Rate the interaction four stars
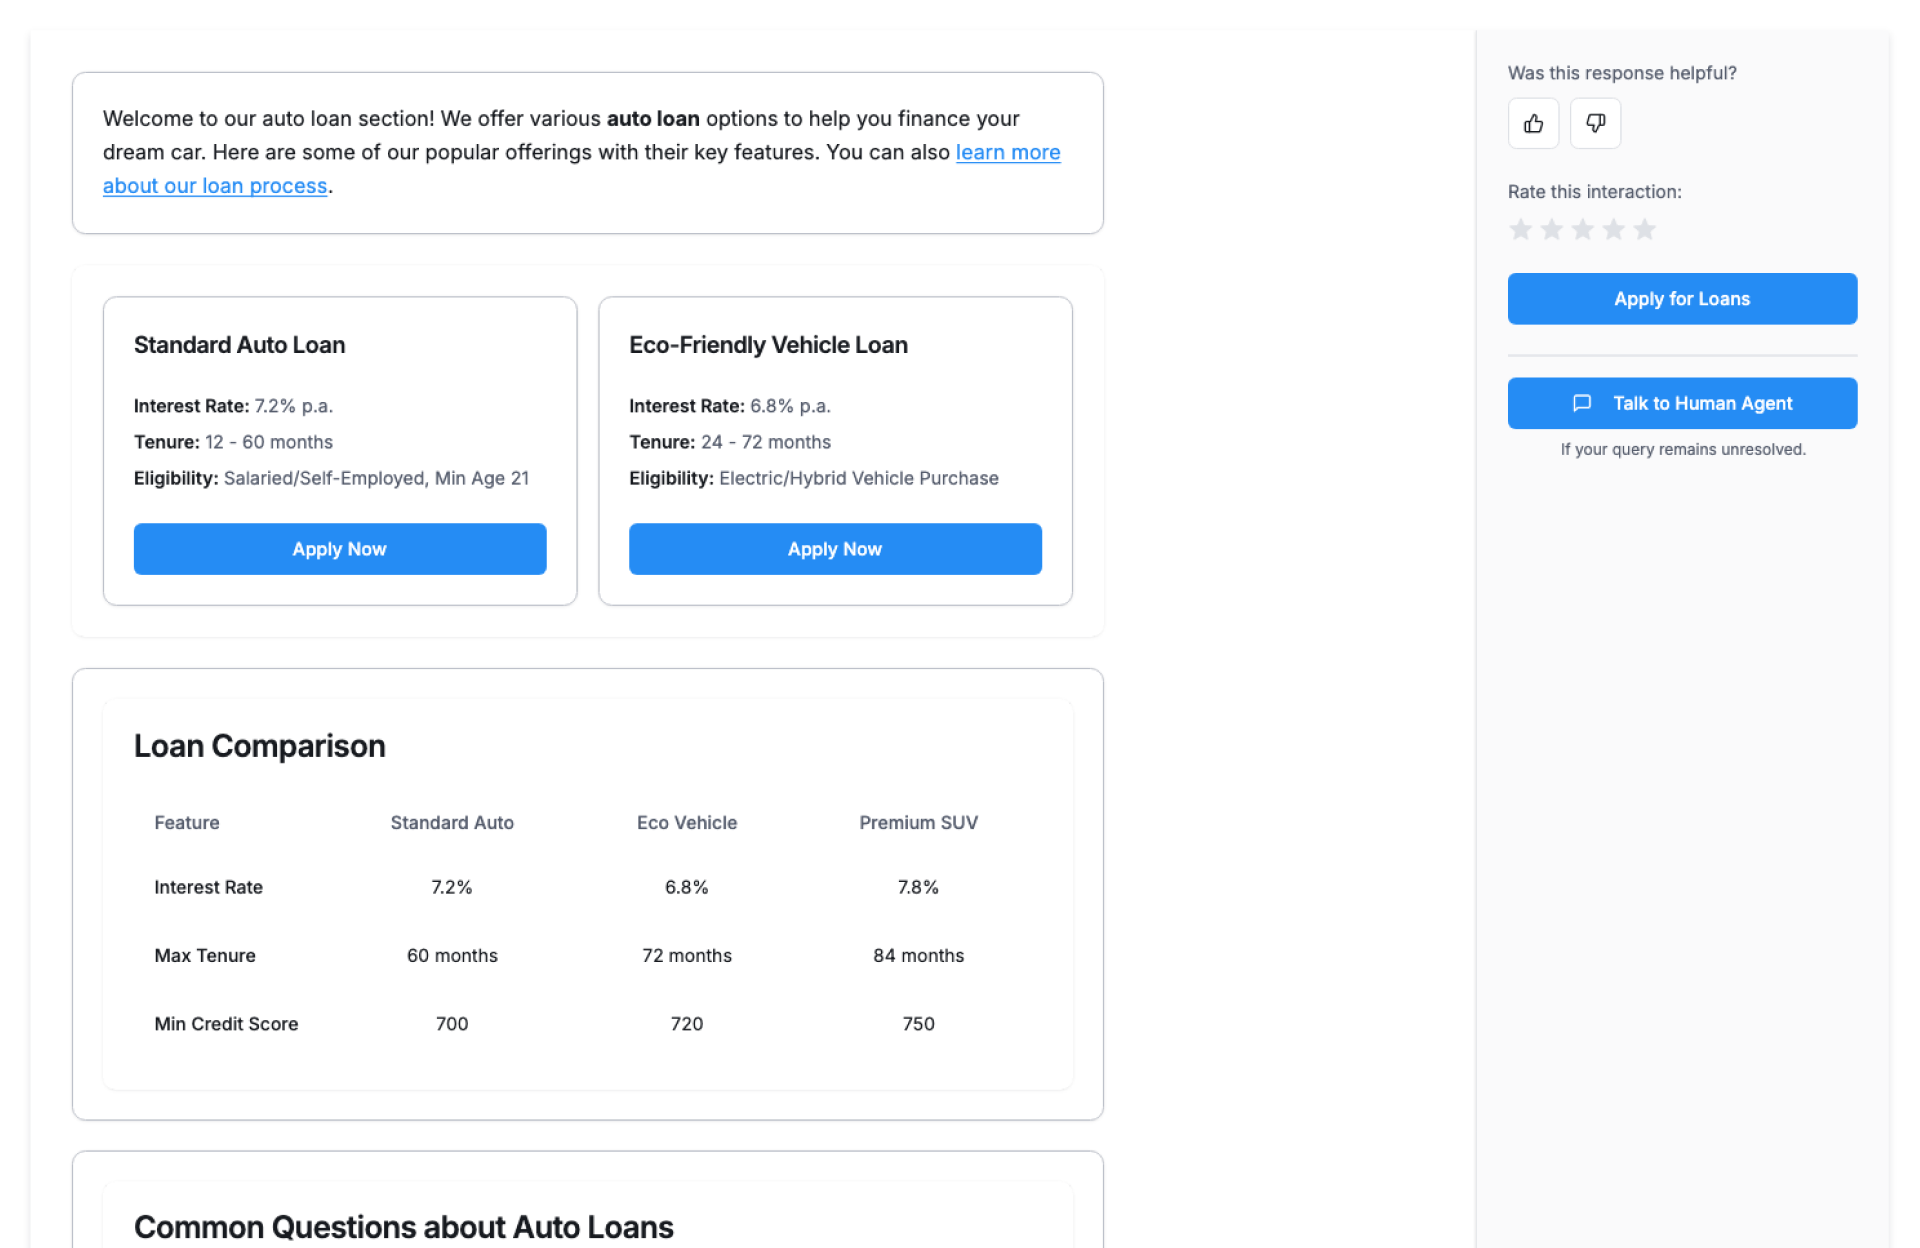Screen dimensions: 1920x1248 pyautogui.click(x=1613, y=230)
